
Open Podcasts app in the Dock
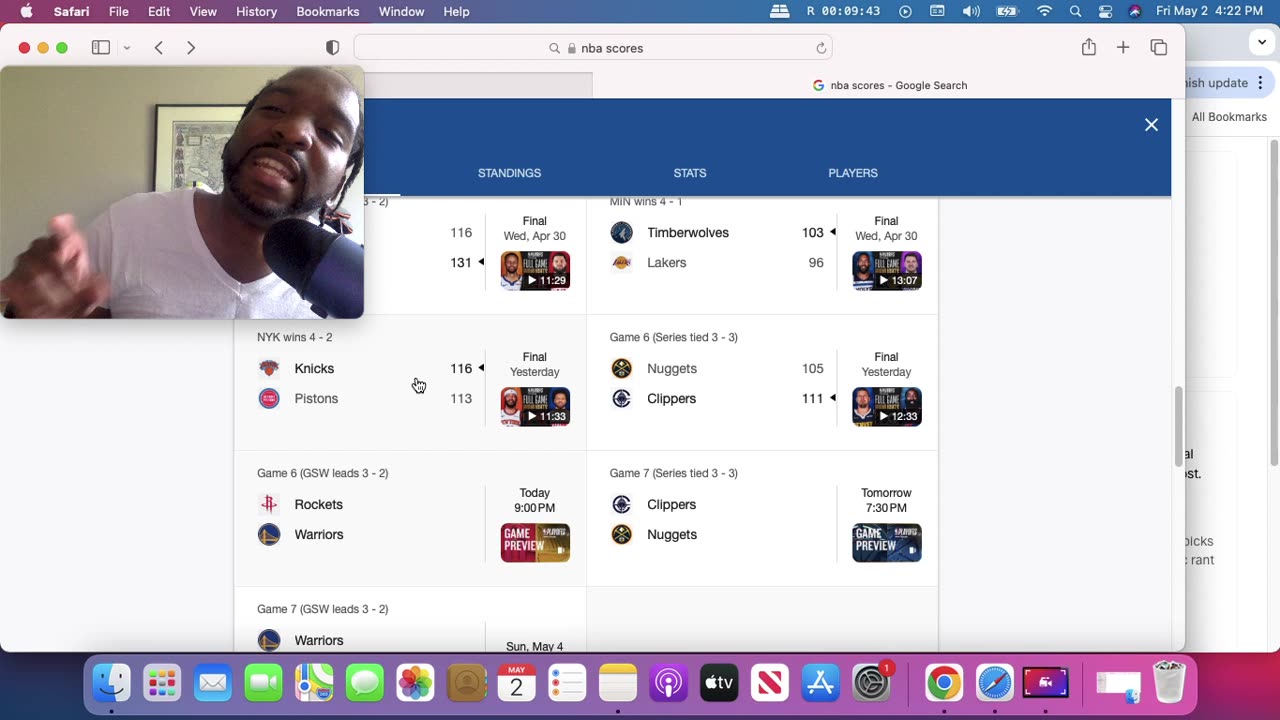(669, 683)
